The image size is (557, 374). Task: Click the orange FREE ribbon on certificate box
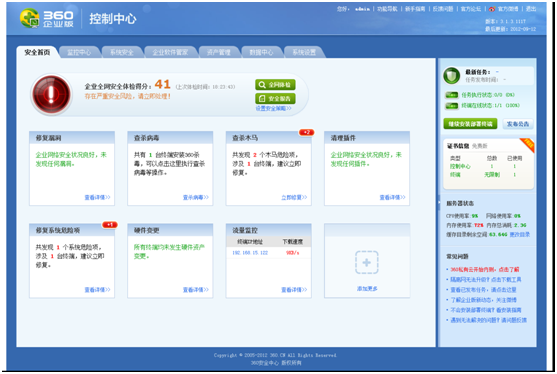coord(528,145)
